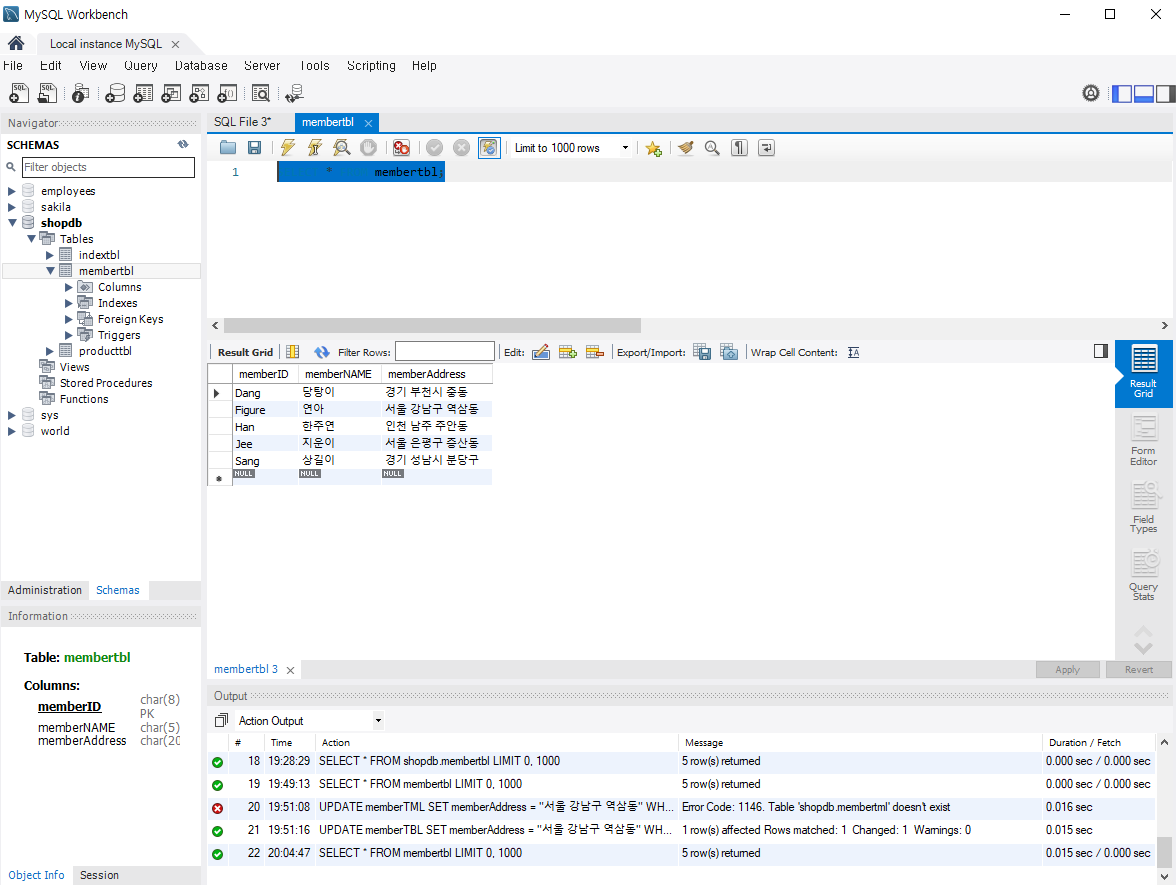Screen dimensions: 1176x885
Task: Open script file in editor folder icon
Action: [x=228, y=148]
